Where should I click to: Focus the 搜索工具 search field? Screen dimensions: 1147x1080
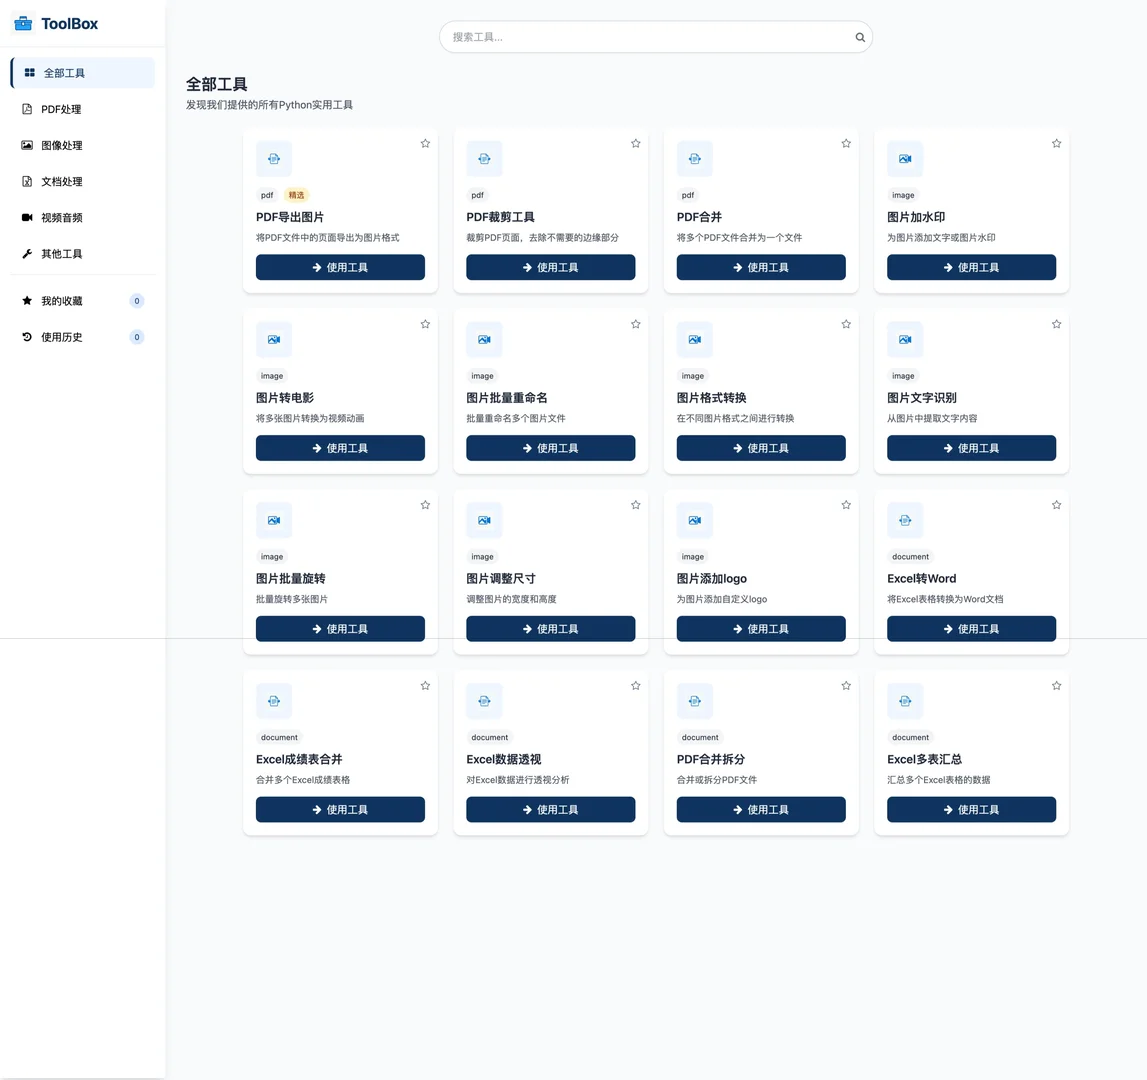coord(655,37)
